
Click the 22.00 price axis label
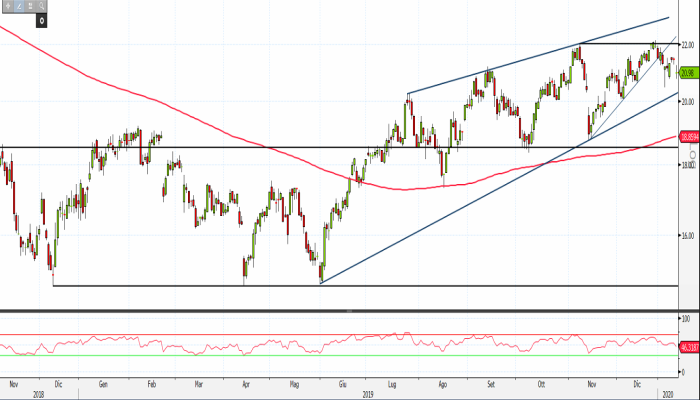coord(688,45)
